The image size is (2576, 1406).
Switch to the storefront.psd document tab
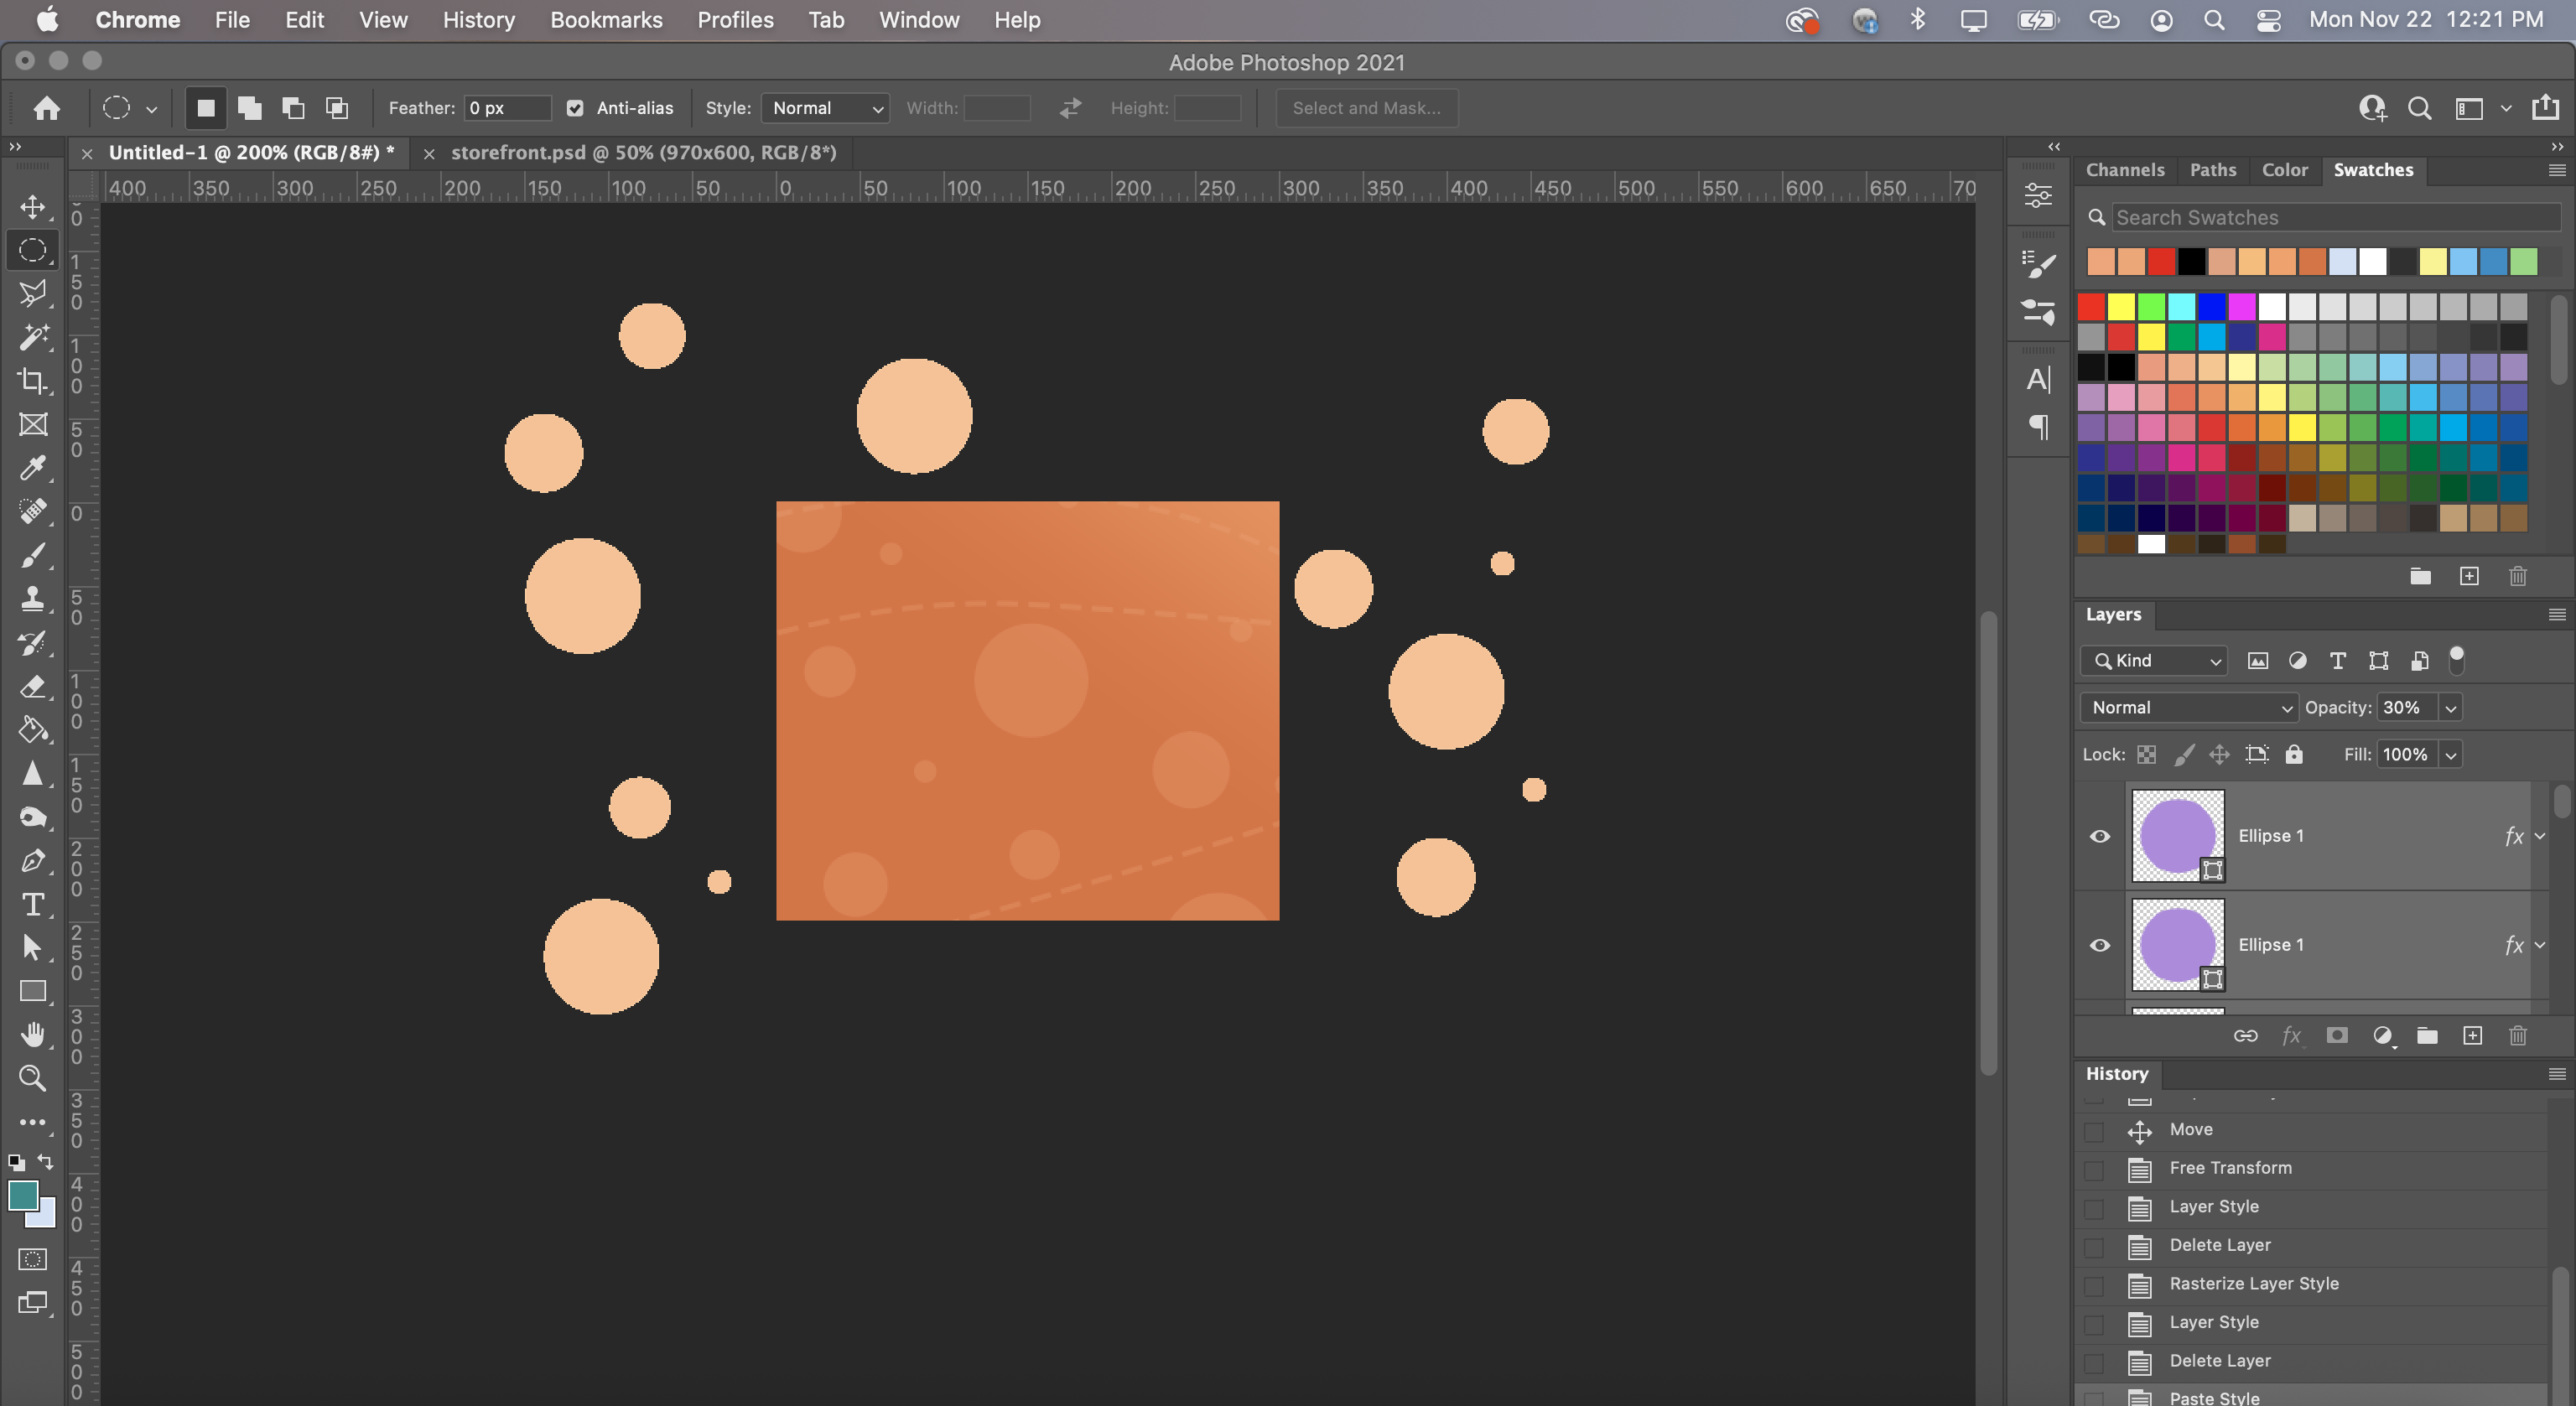(643, 153)
